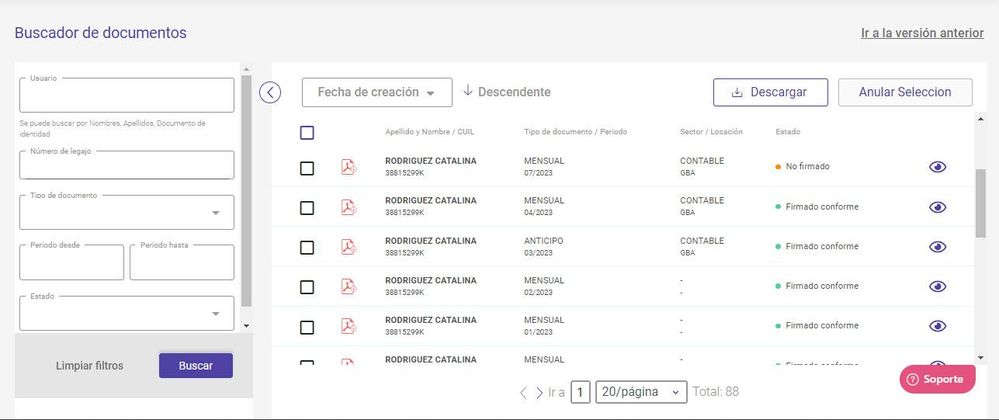The width and height of the screenshot is (999, 420).
Task: Click the Buscar button
Action: [x=196, y=366]
